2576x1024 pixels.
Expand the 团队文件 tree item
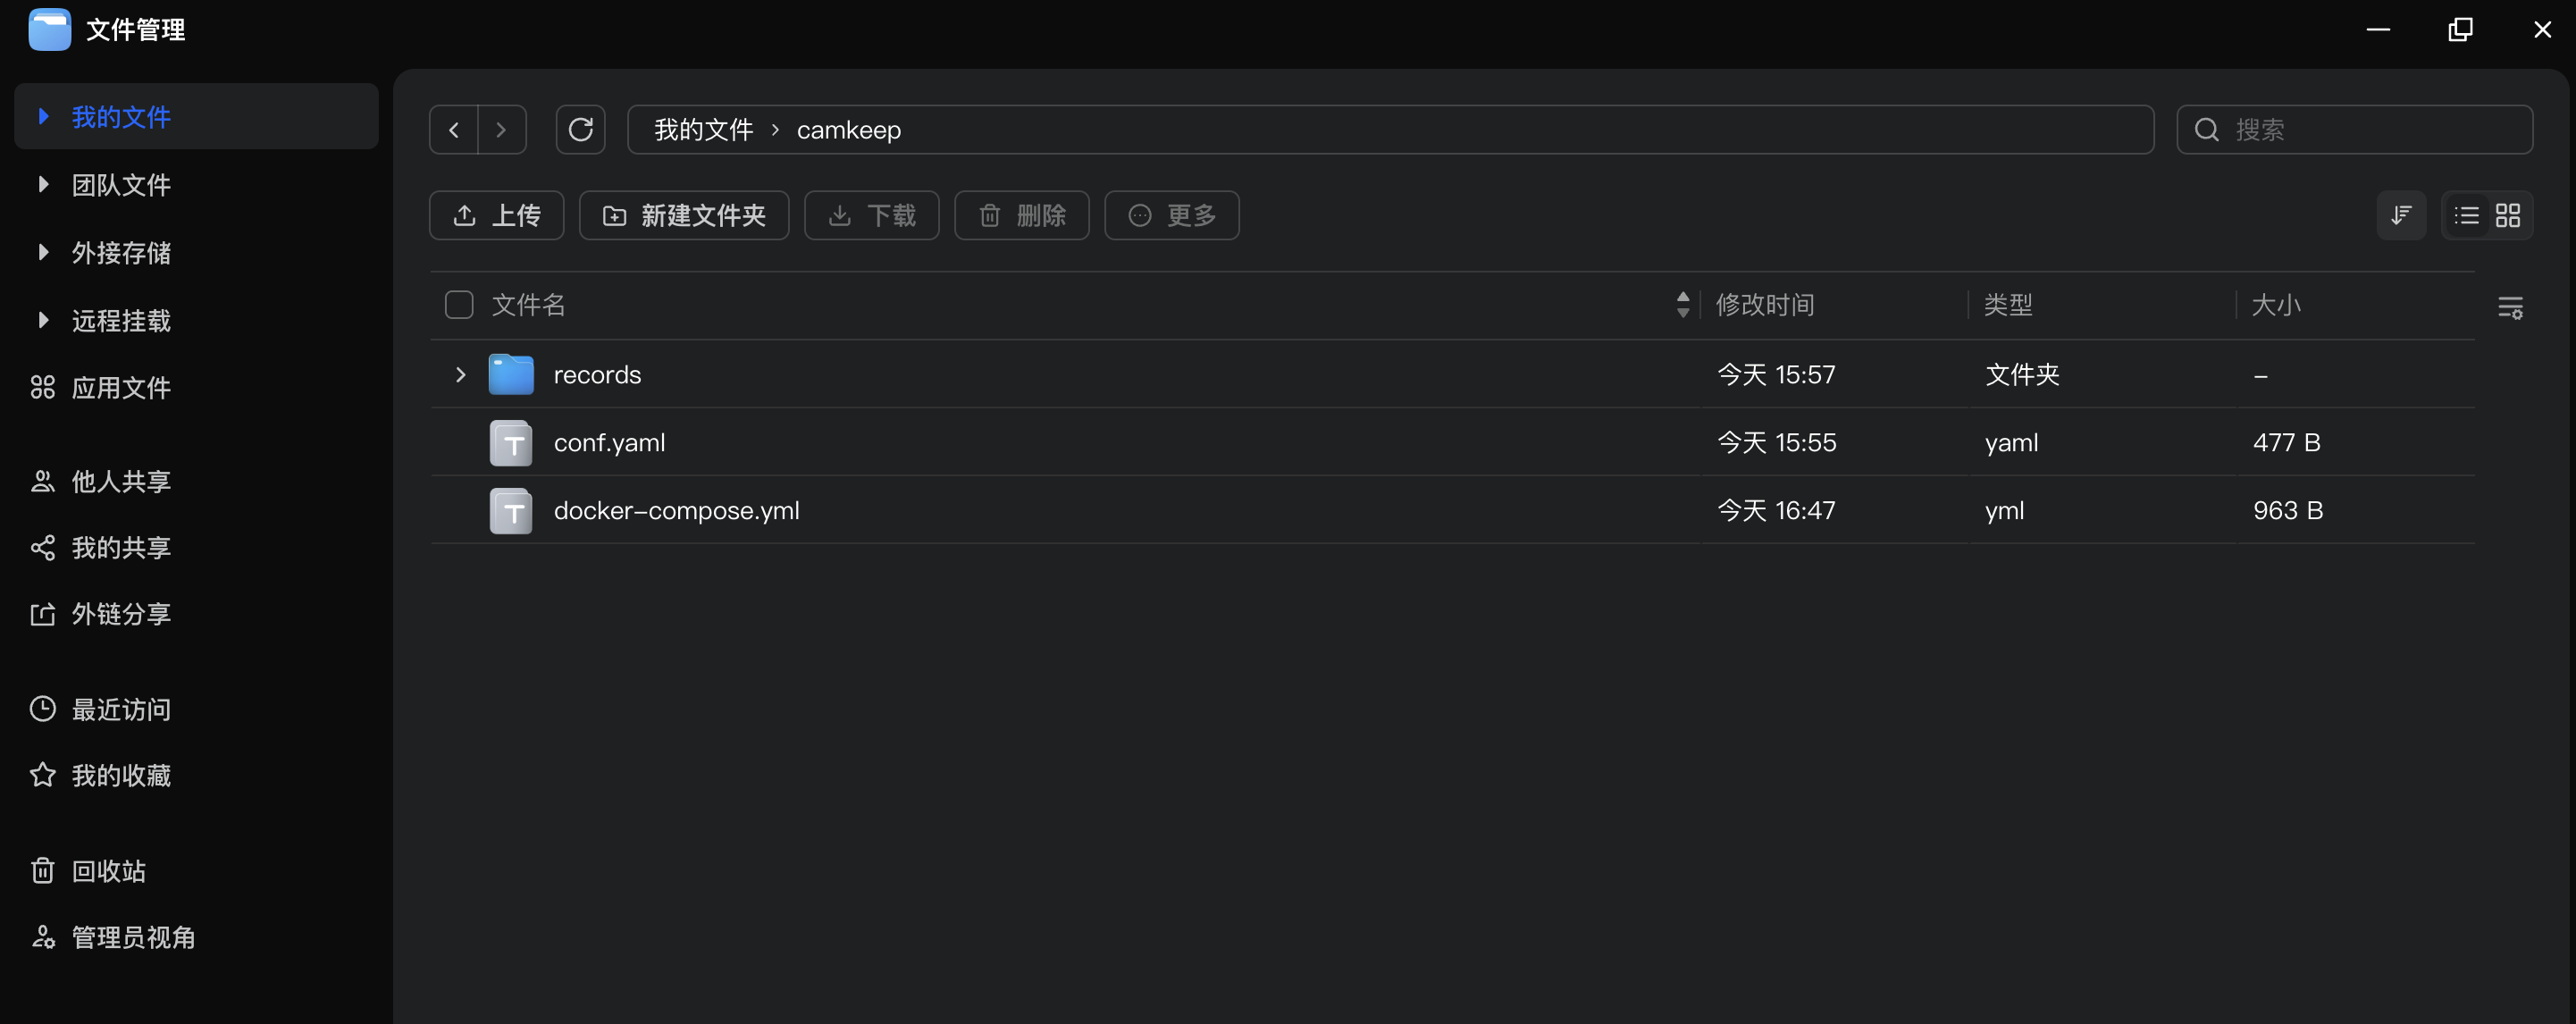[x=43, y=185]
